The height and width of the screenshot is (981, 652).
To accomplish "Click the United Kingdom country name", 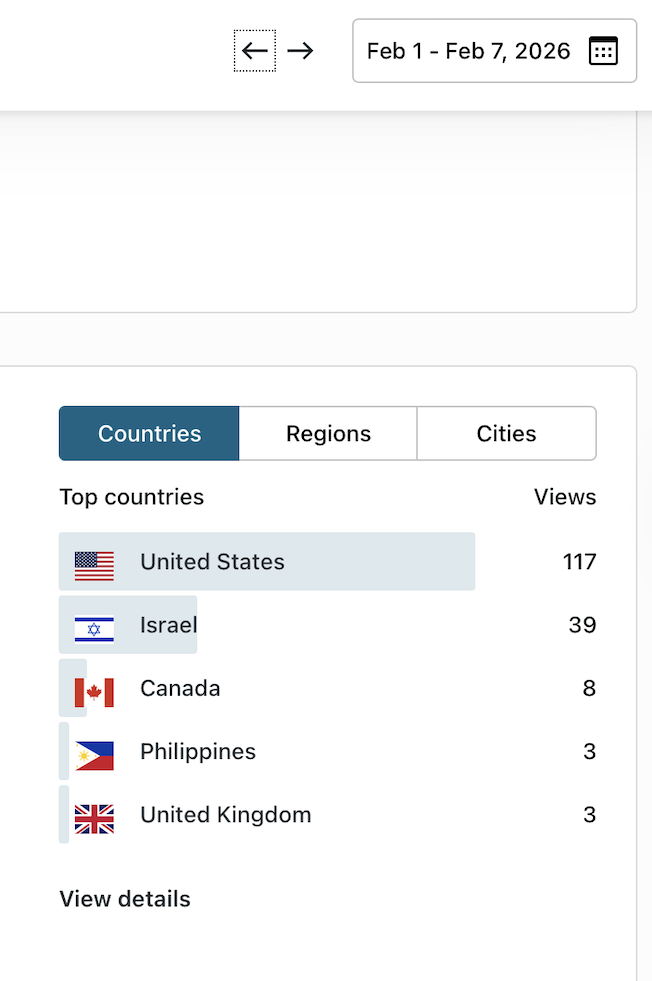I will (x=226, y=815).
